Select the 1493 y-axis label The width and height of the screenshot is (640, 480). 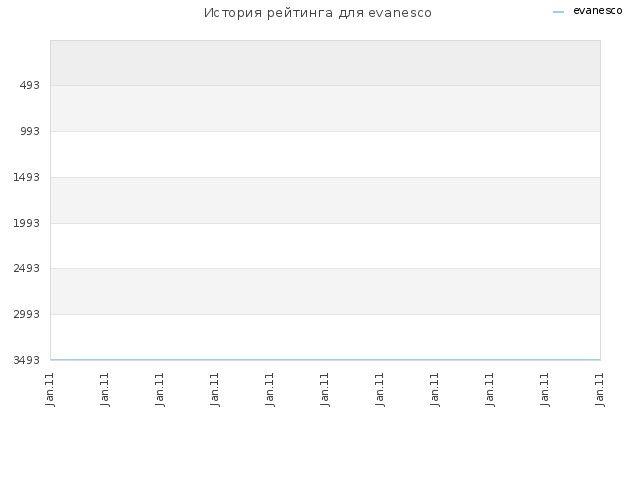click(x=27, y=177)
